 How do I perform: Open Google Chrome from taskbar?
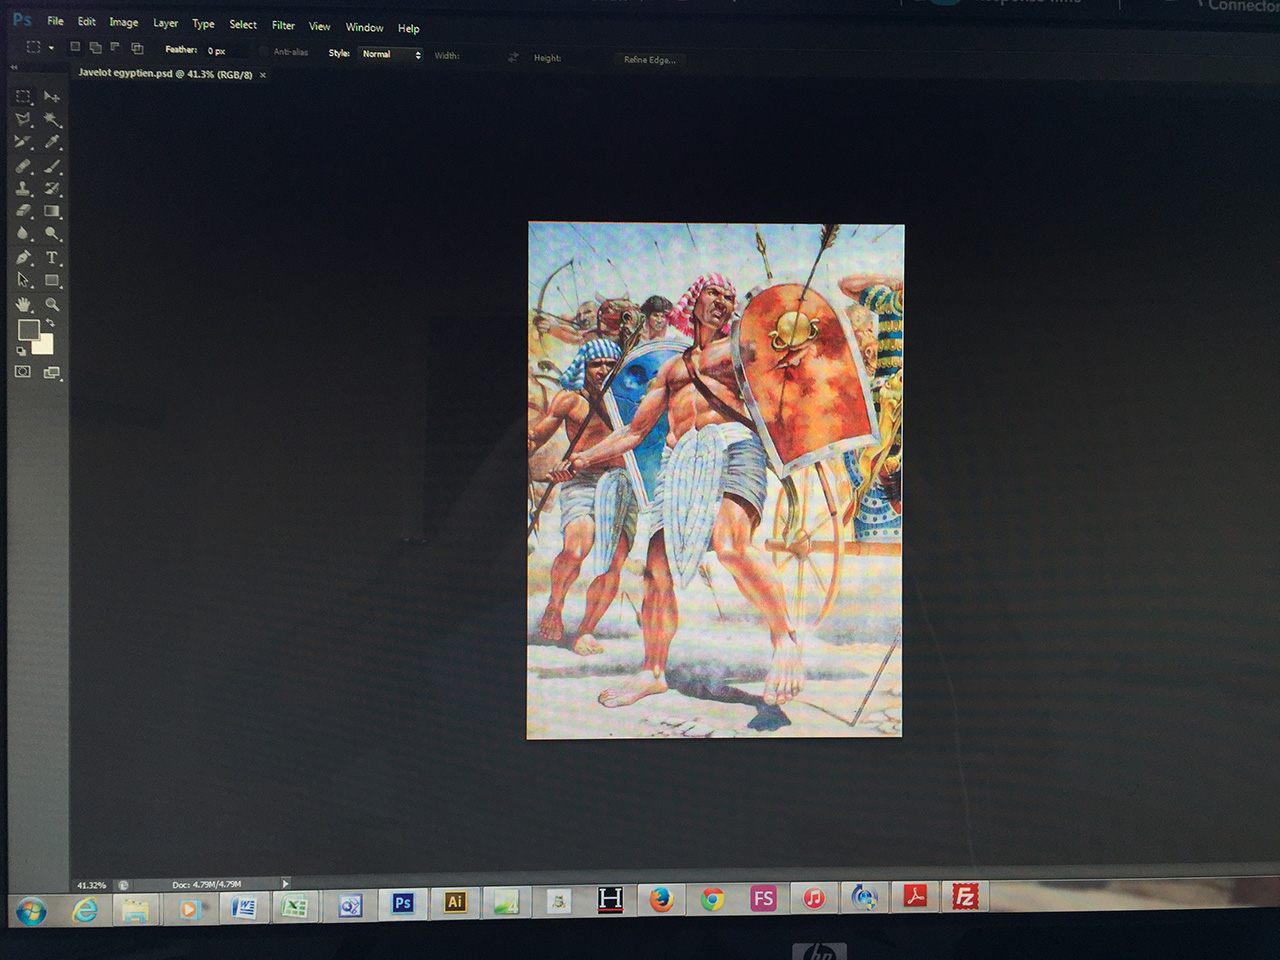coord(712,899)
